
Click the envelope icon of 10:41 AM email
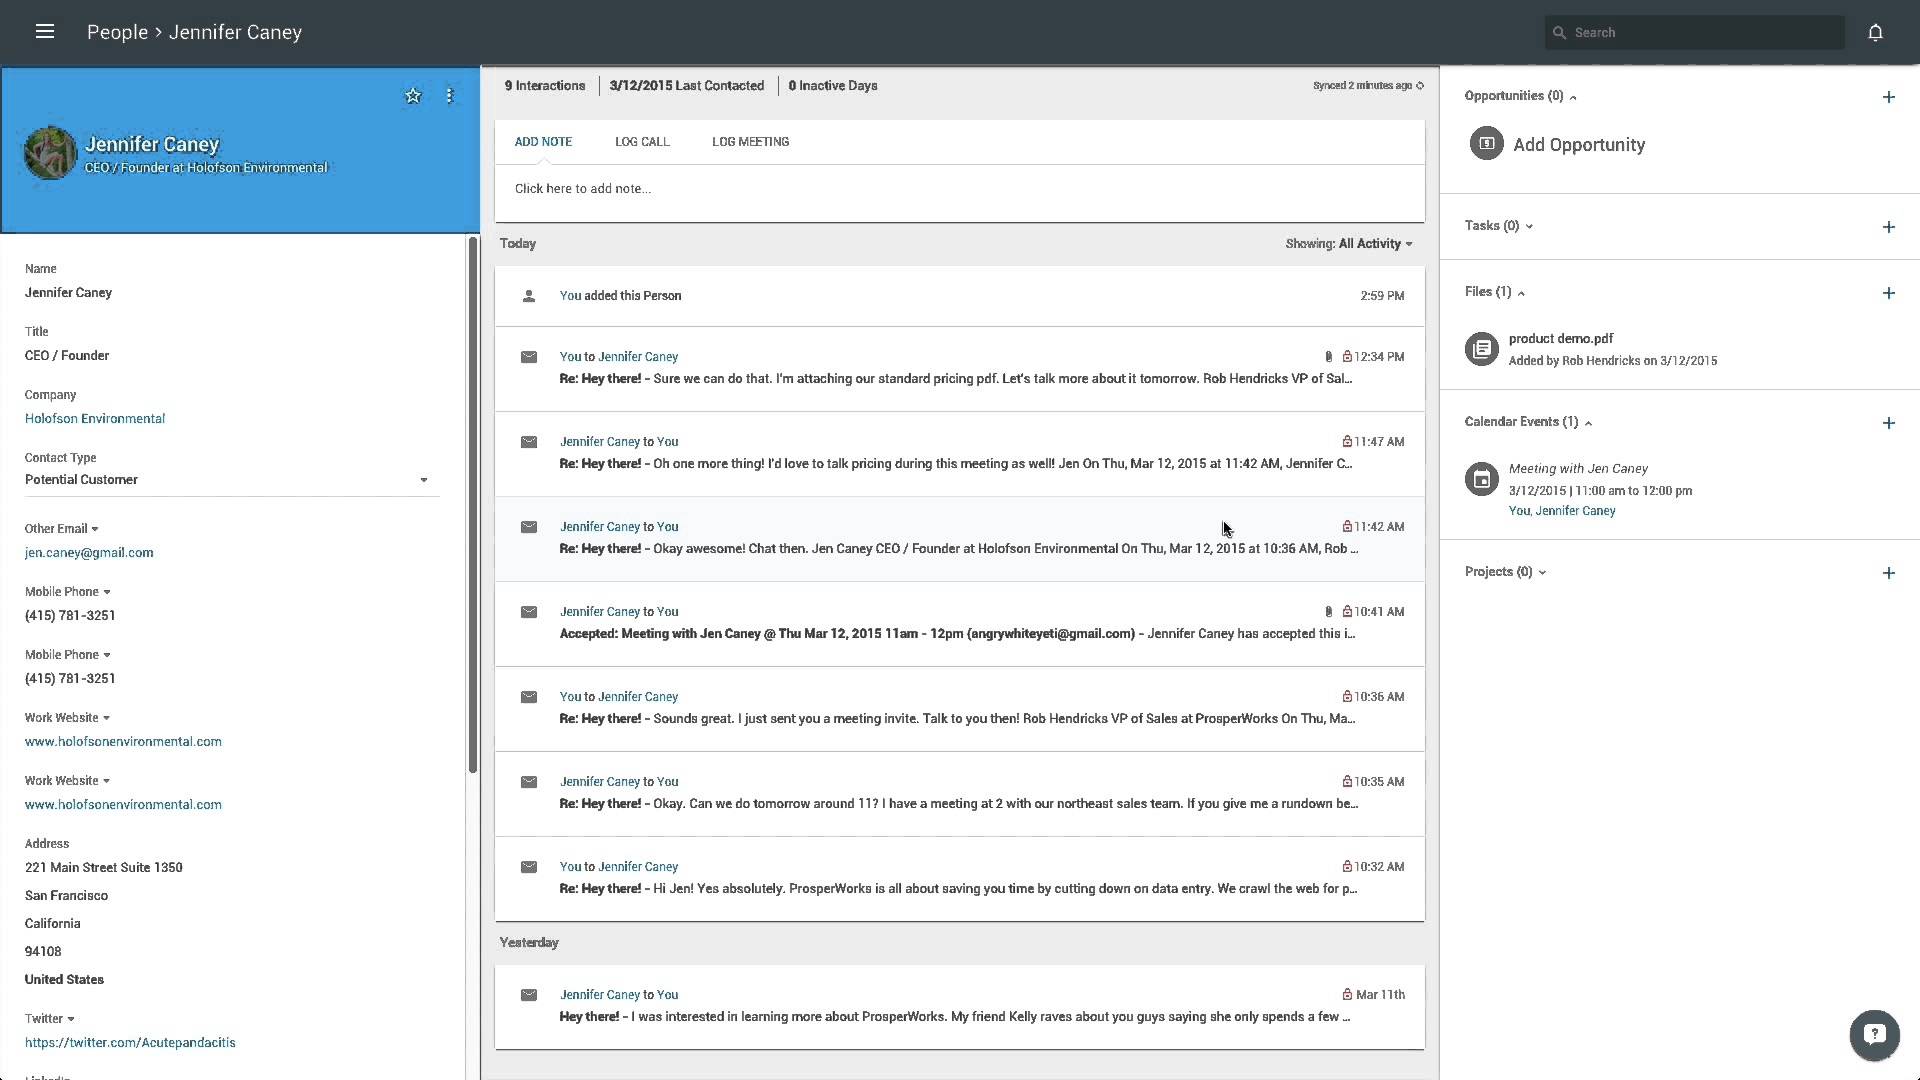[529, 612]
